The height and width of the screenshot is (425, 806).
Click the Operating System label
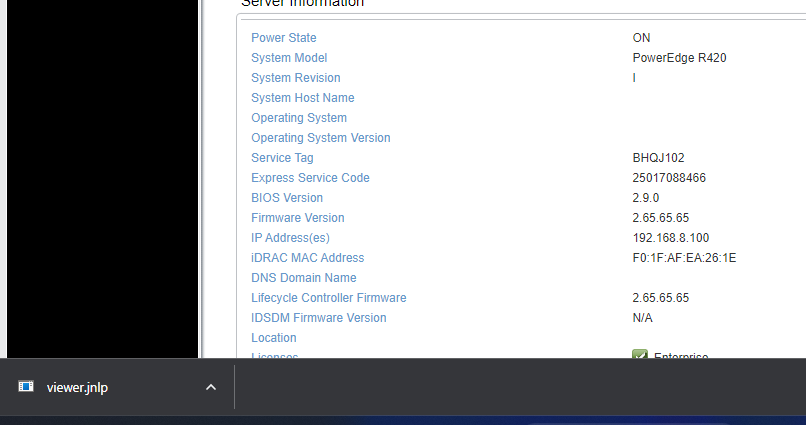point(299,118)
